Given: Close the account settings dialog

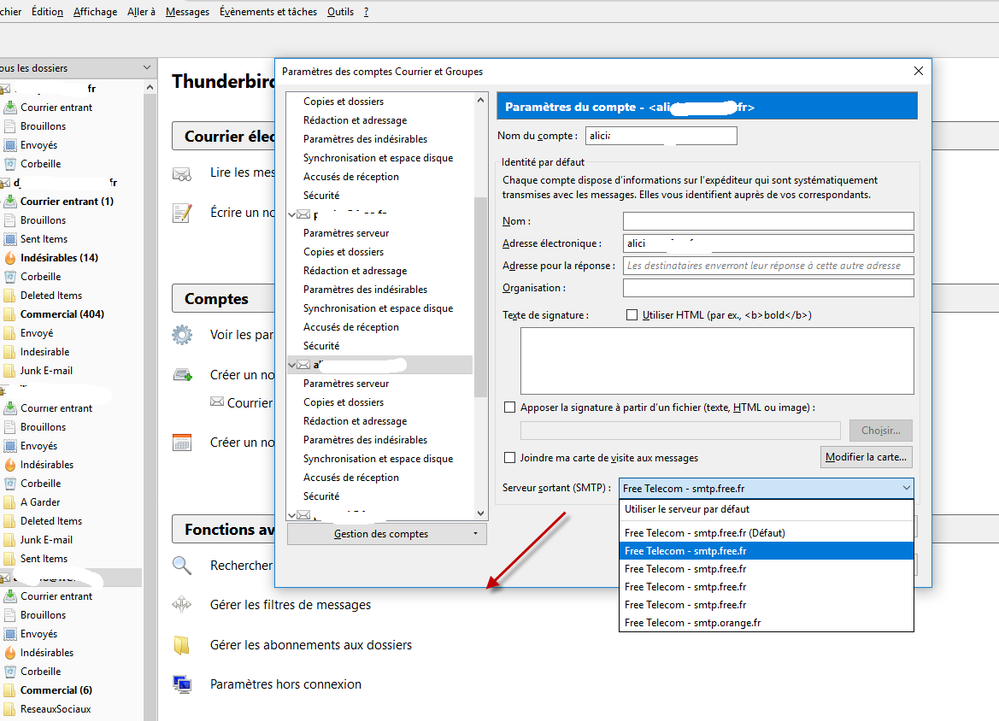Looking at the screenshot, I should click(918, 71).
